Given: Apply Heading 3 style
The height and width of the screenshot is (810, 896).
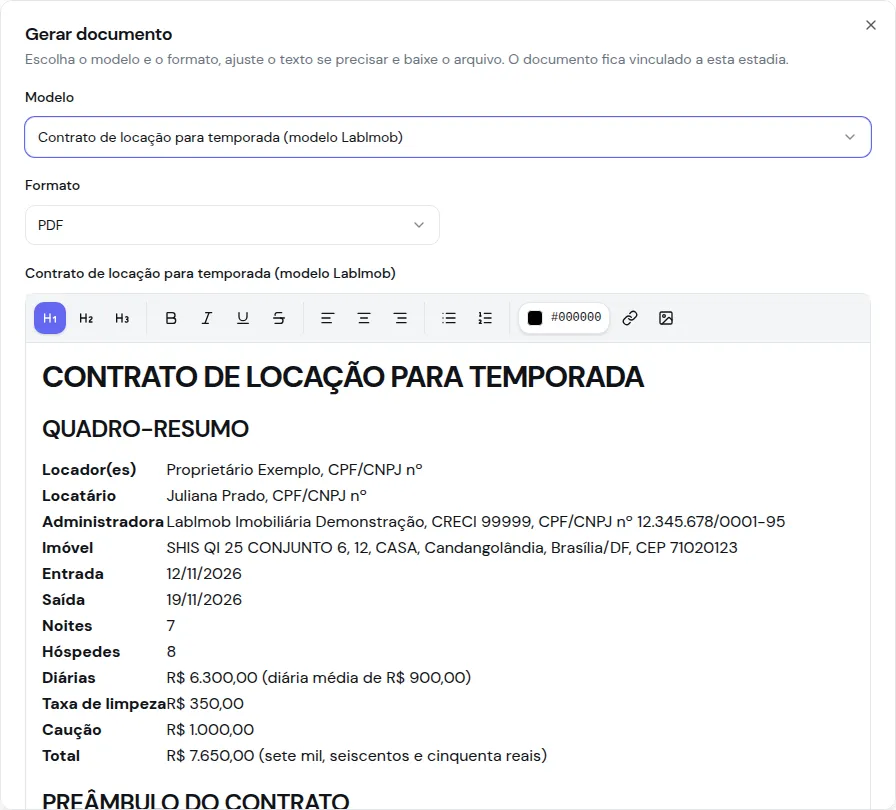Looking at the screenshot, I should tap(122, 318).
